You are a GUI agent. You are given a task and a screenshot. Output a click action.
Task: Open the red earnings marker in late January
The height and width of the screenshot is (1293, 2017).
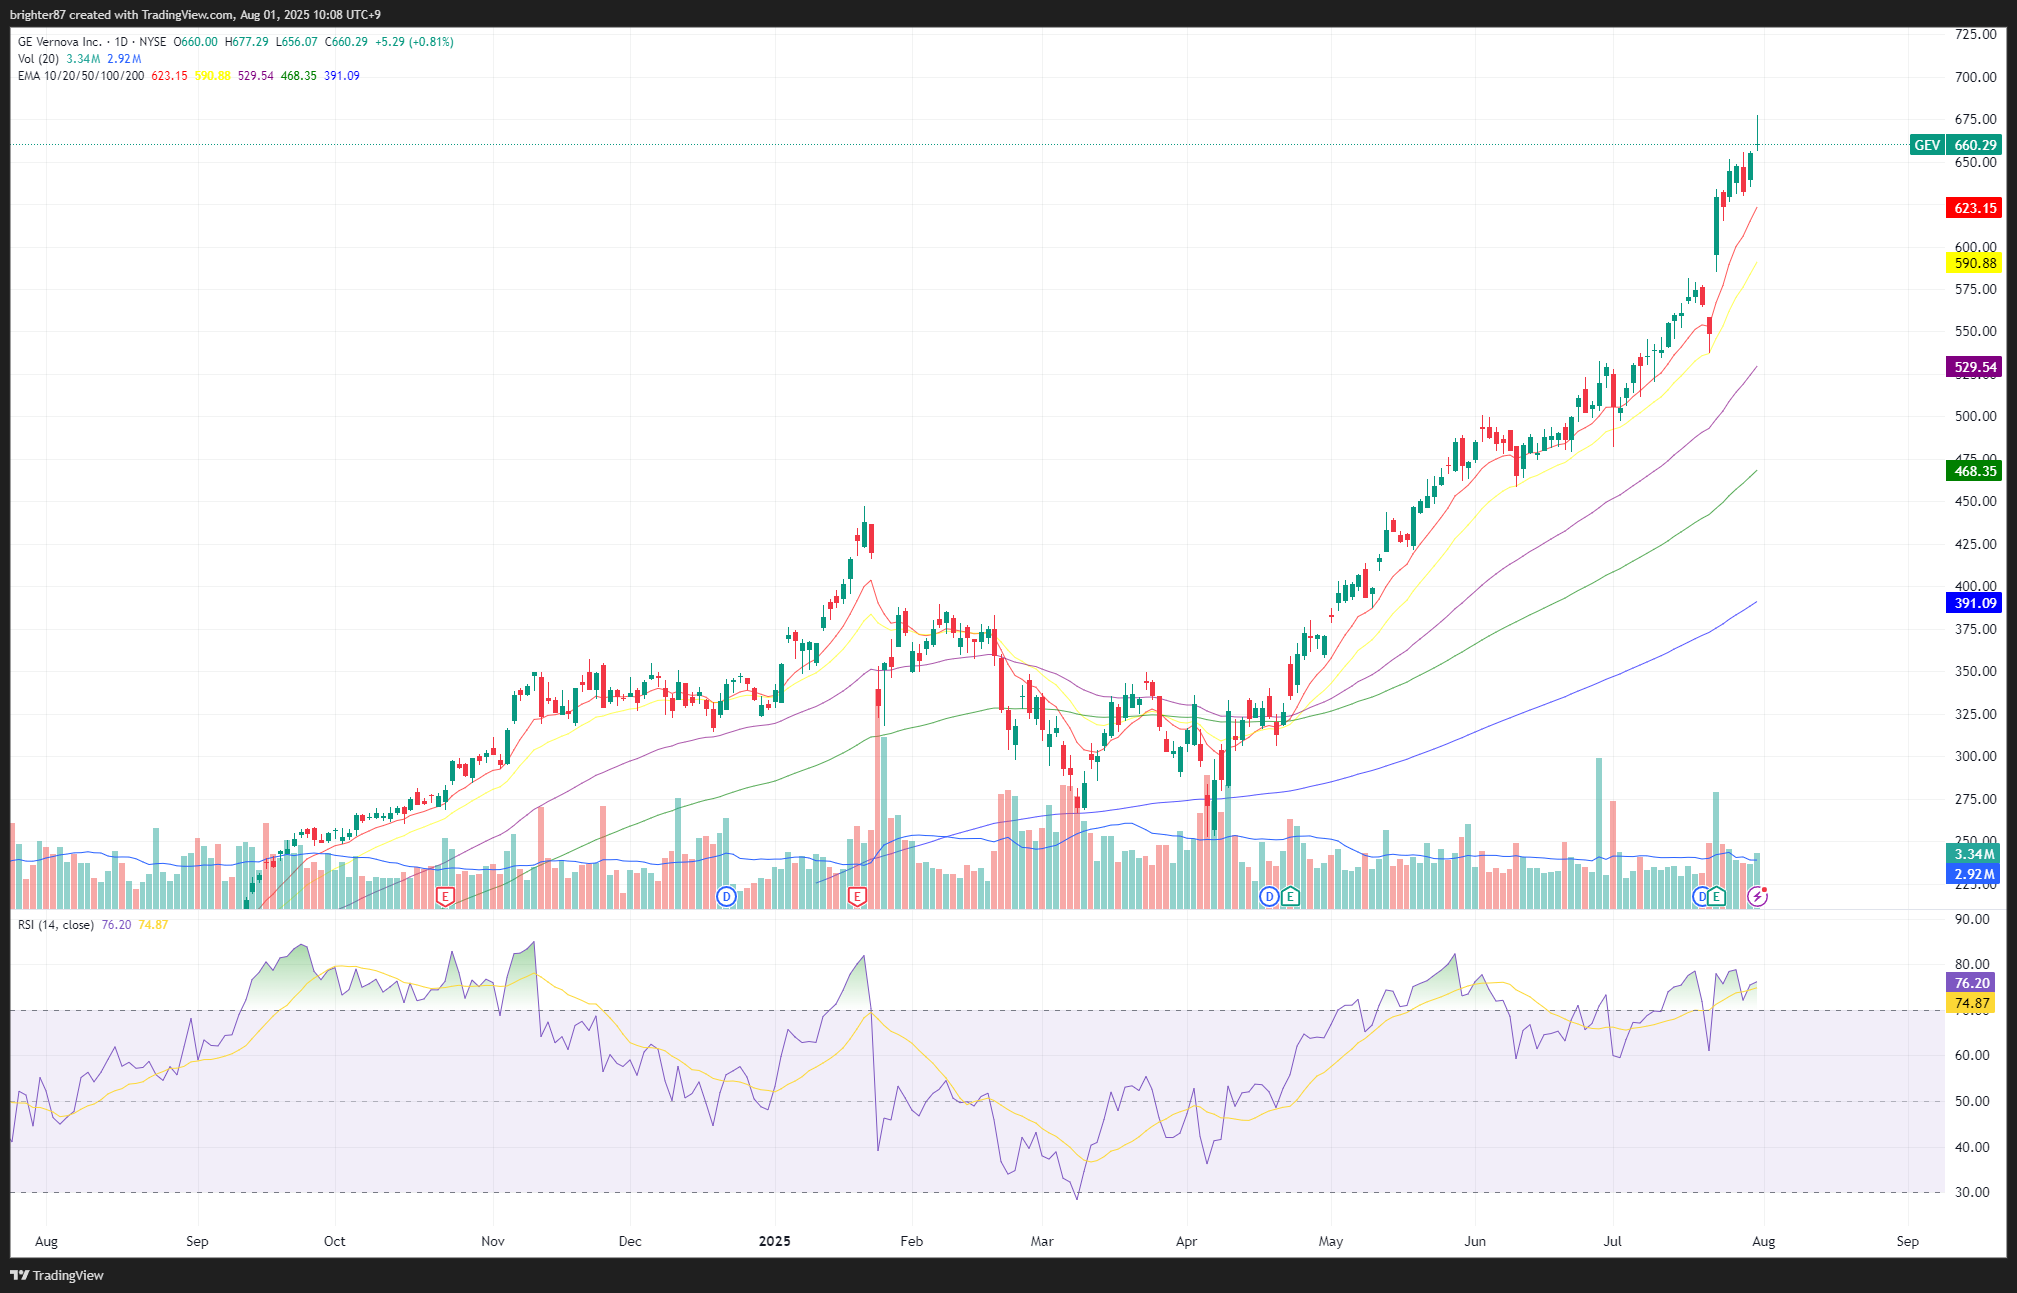(x=856, y=897)
